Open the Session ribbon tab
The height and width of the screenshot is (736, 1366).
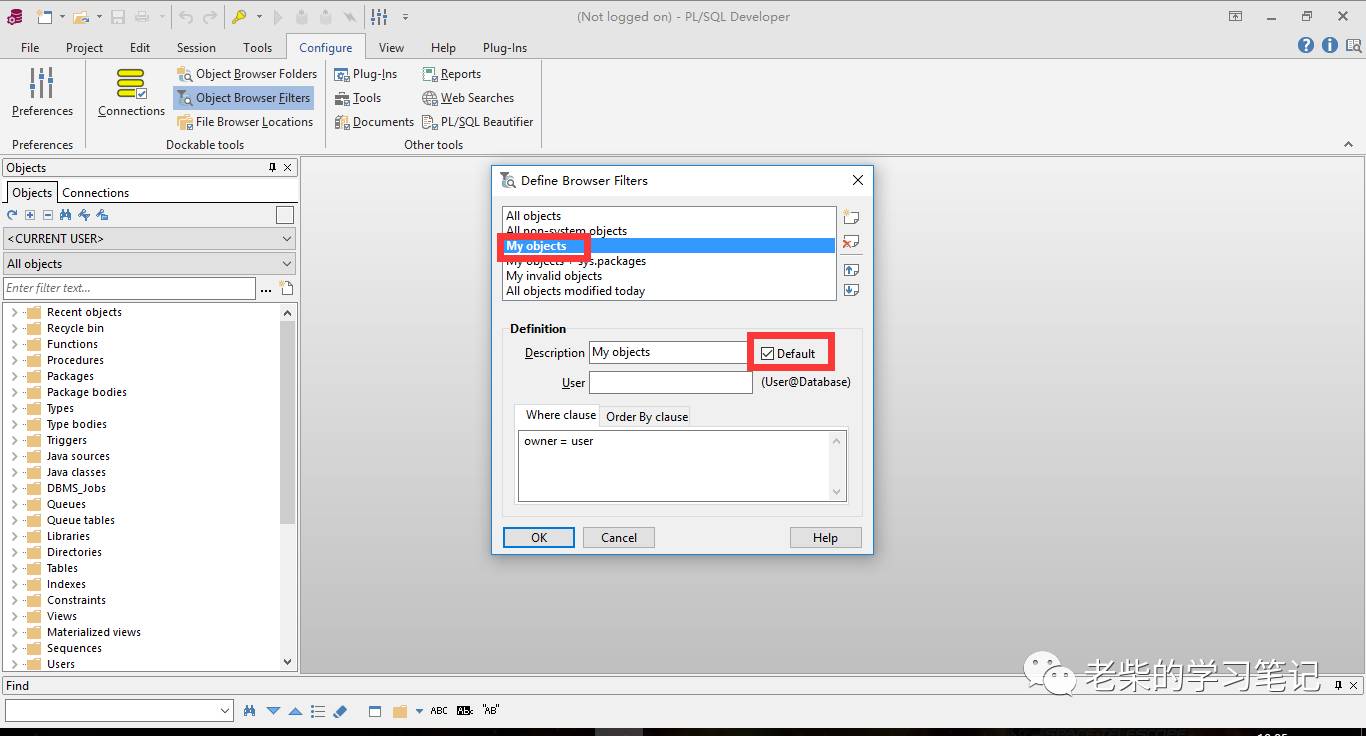pyautogui.click(x=196, y=47)
